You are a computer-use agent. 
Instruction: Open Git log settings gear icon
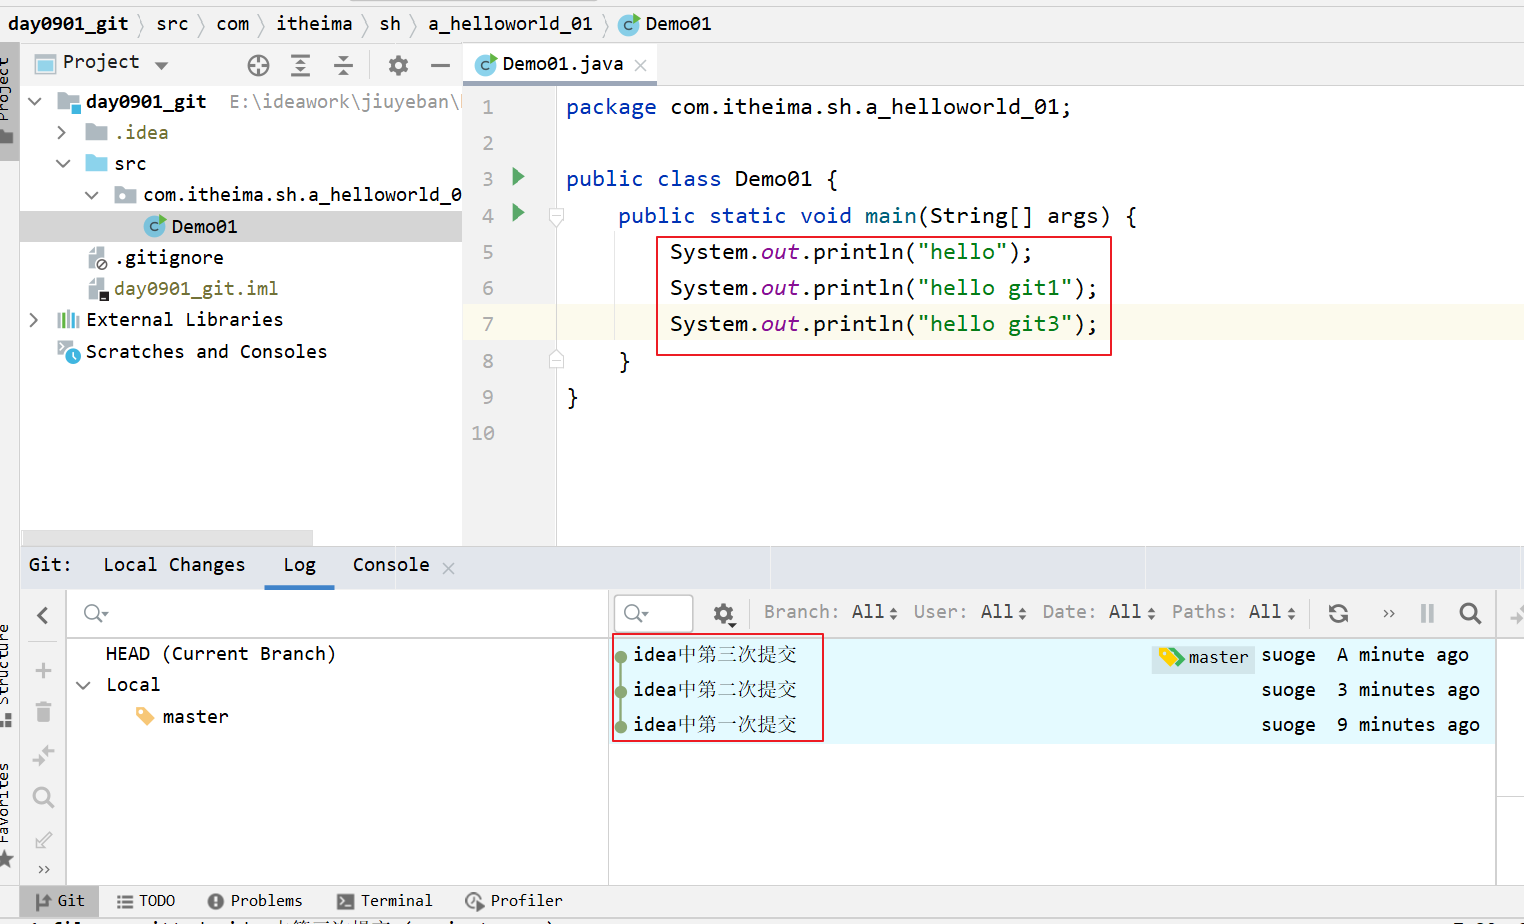click(x=723, y=614)
